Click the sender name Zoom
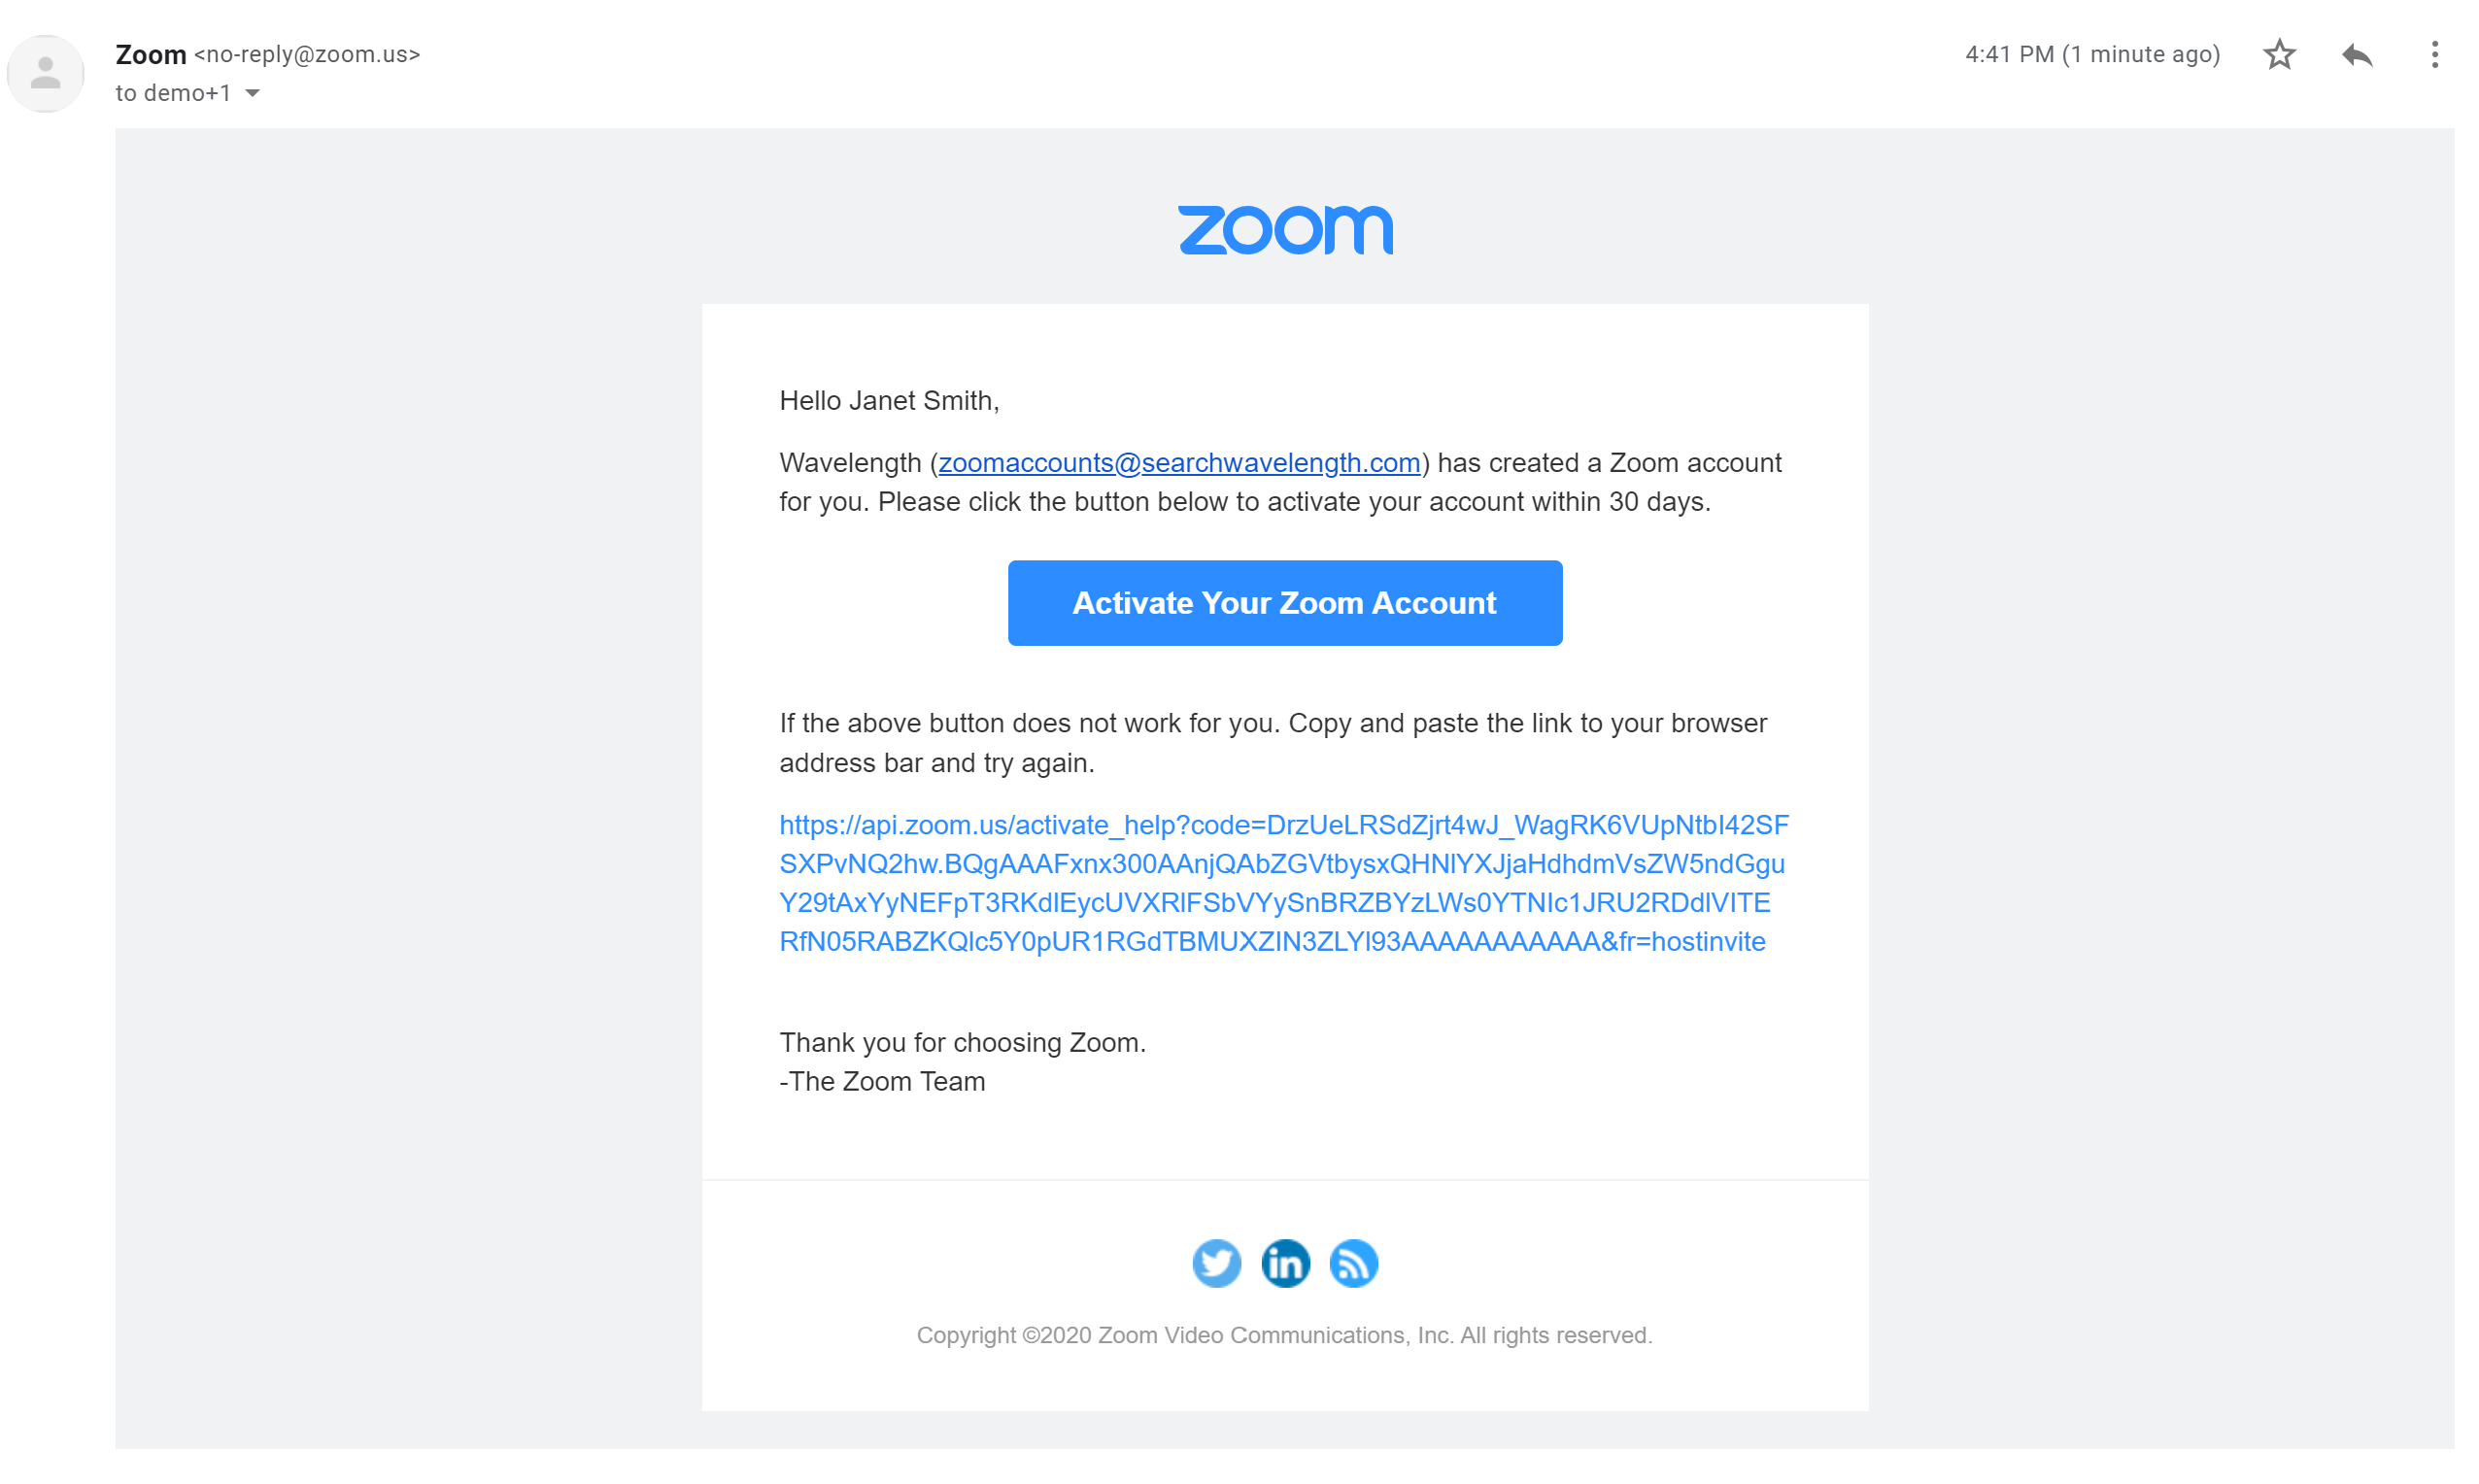The height and width of the screenshot is (1484, 2479). point(151,54)
